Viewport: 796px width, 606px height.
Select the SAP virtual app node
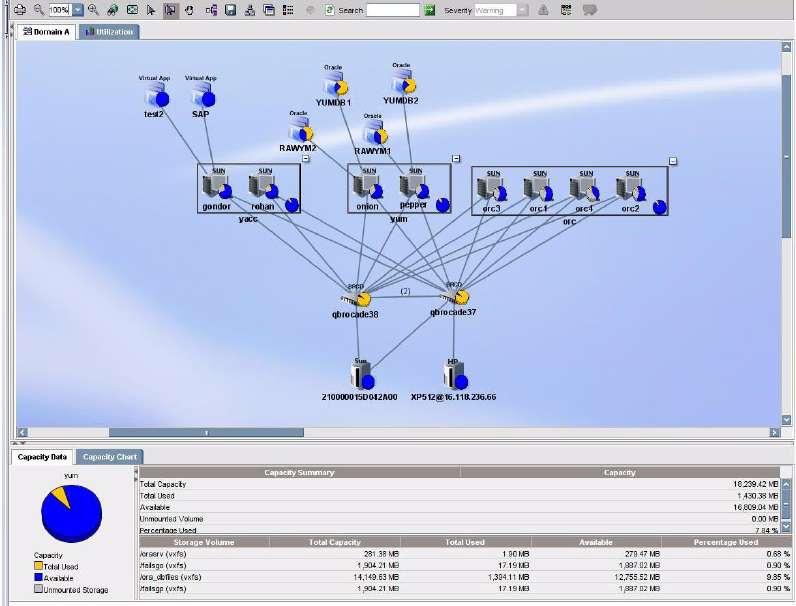[x=203, y=96]
